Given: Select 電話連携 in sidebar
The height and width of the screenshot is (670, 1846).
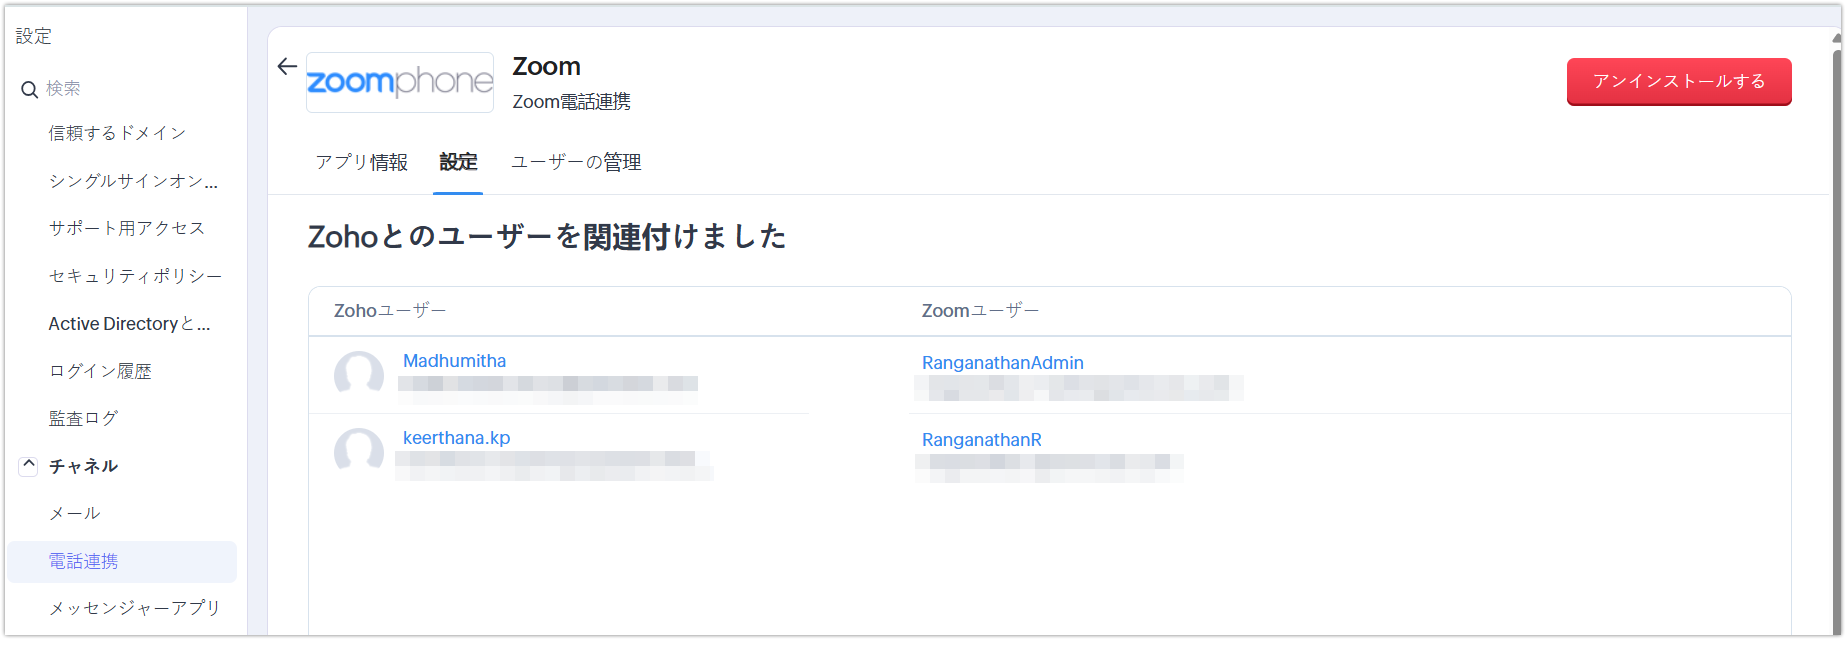Looking at the screenshot, I should 122,561.
